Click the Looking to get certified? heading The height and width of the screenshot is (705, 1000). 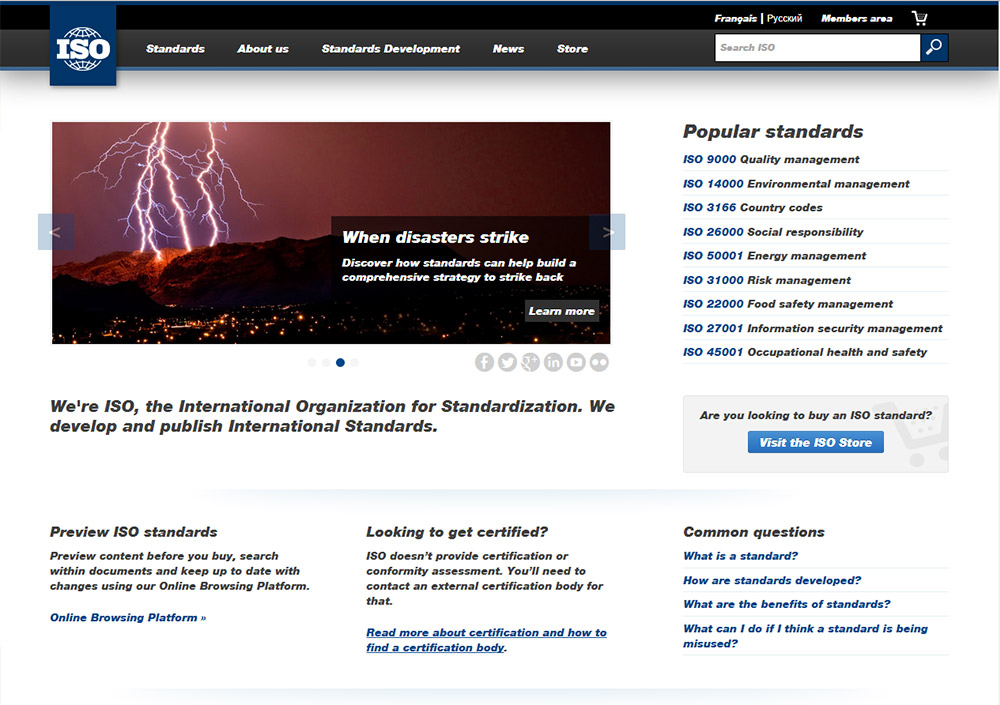(x=457, y=532)
